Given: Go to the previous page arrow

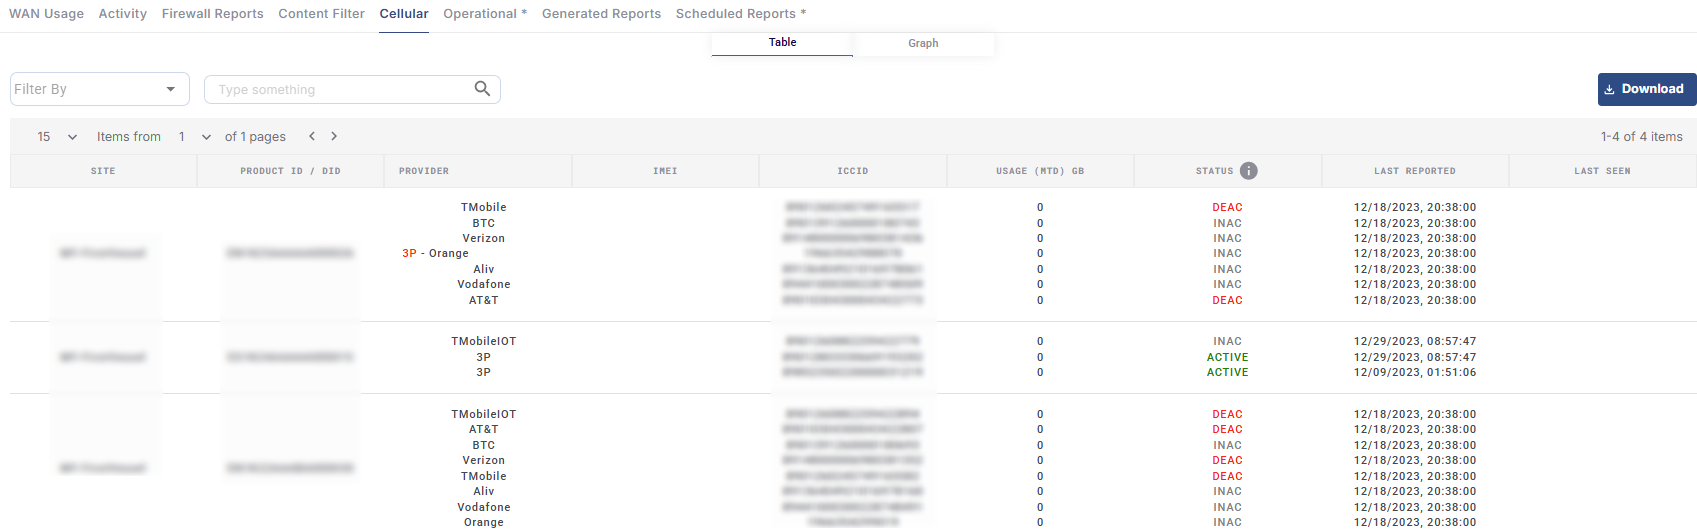Looking at the screenshot, I should click(312, 137).
